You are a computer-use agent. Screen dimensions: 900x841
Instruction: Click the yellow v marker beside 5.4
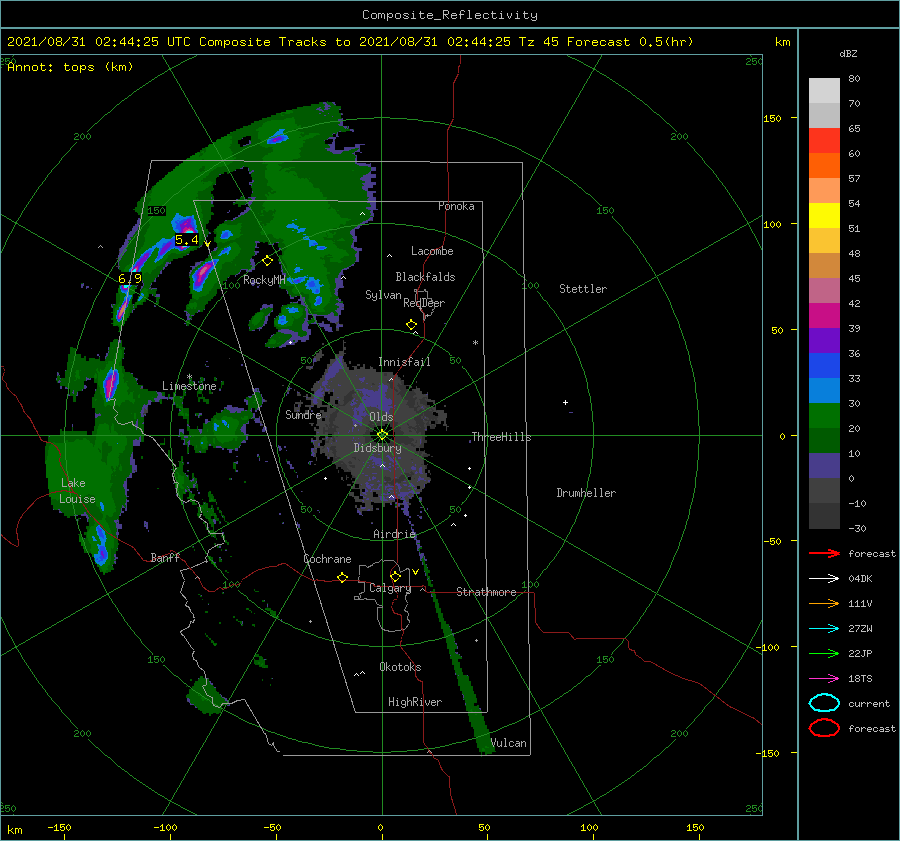click(x=207, y=245)
